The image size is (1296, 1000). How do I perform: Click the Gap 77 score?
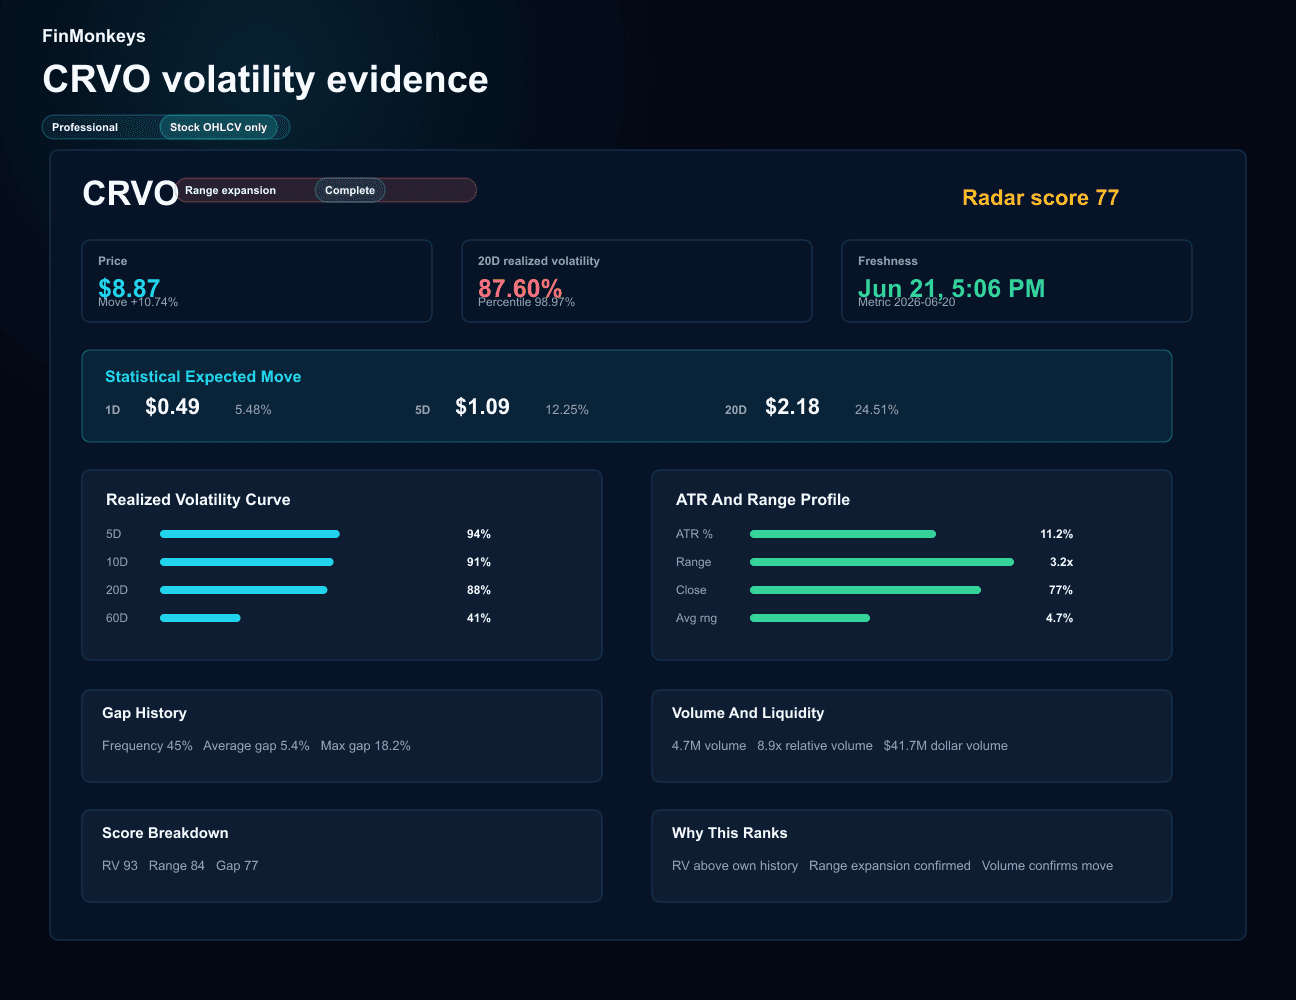pos(237,866)
